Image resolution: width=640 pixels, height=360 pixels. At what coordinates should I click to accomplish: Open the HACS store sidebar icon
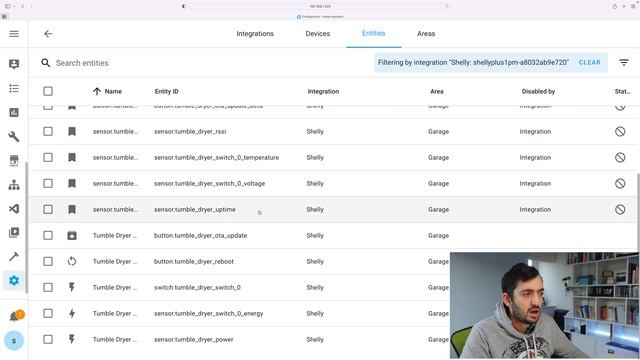14,160
